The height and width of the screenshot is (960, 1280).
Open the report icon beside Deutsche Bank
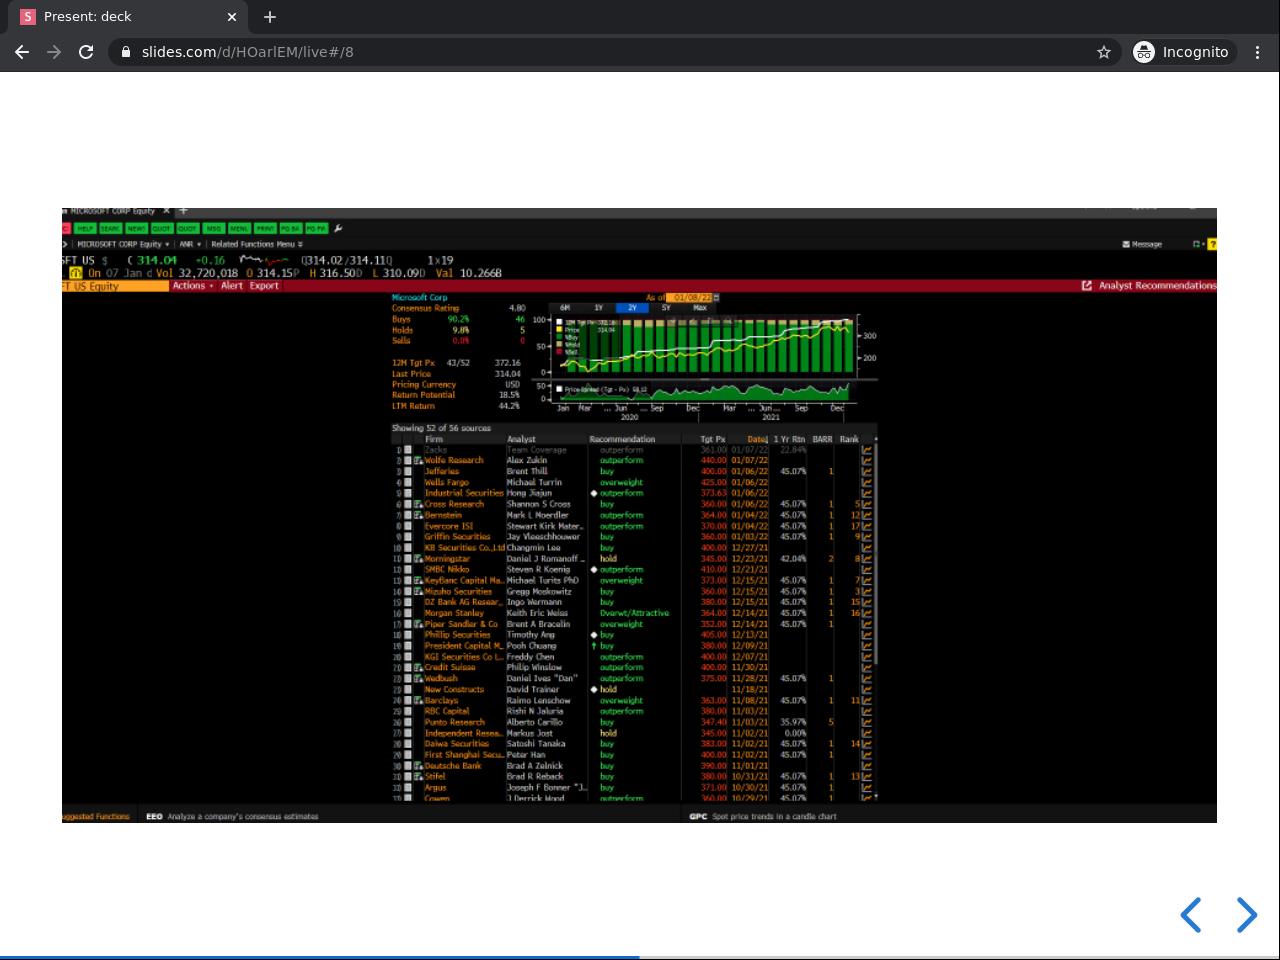[419, 766]
